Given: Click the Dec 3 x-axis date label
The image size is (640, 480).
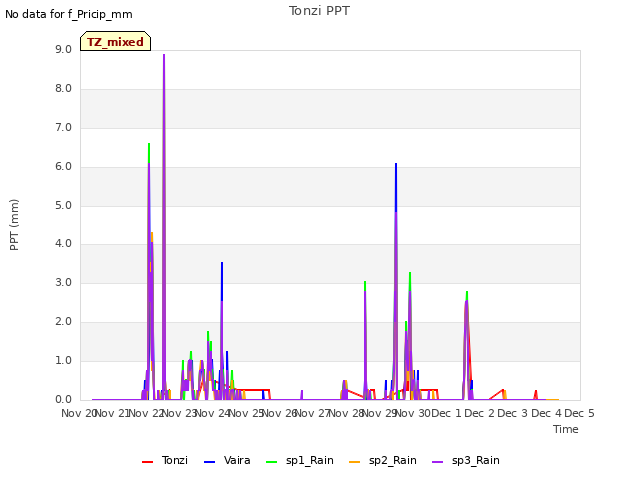Looking at the screenshot, I should pyautogui.click(x=513, y=413).
